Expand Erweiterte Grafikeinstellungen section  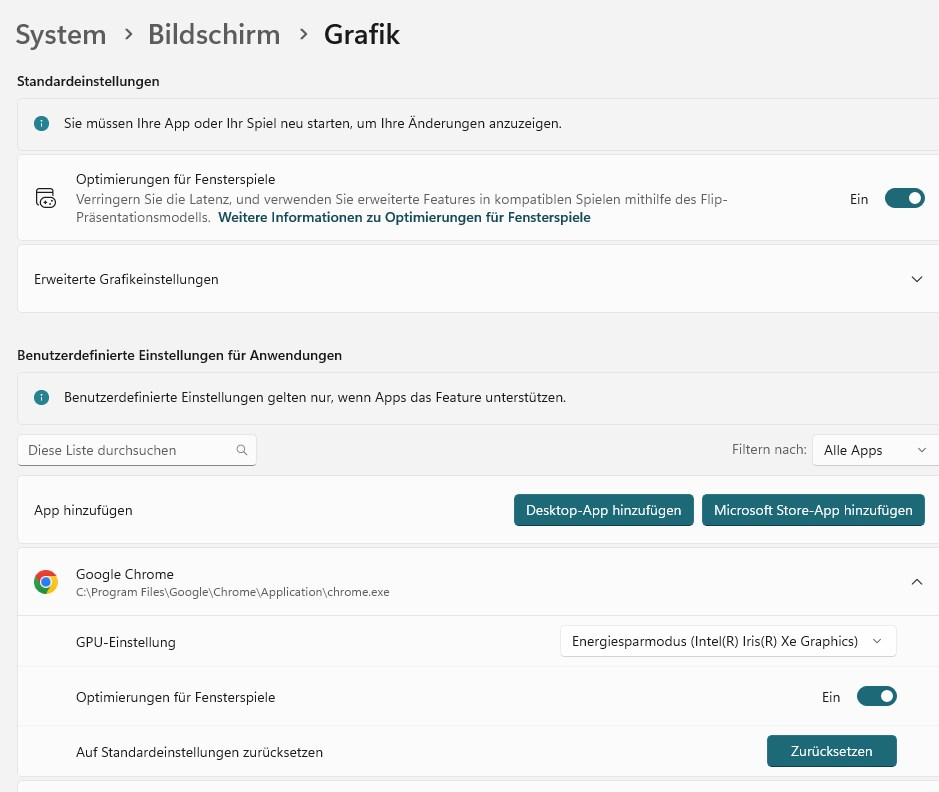click(916, 280)
